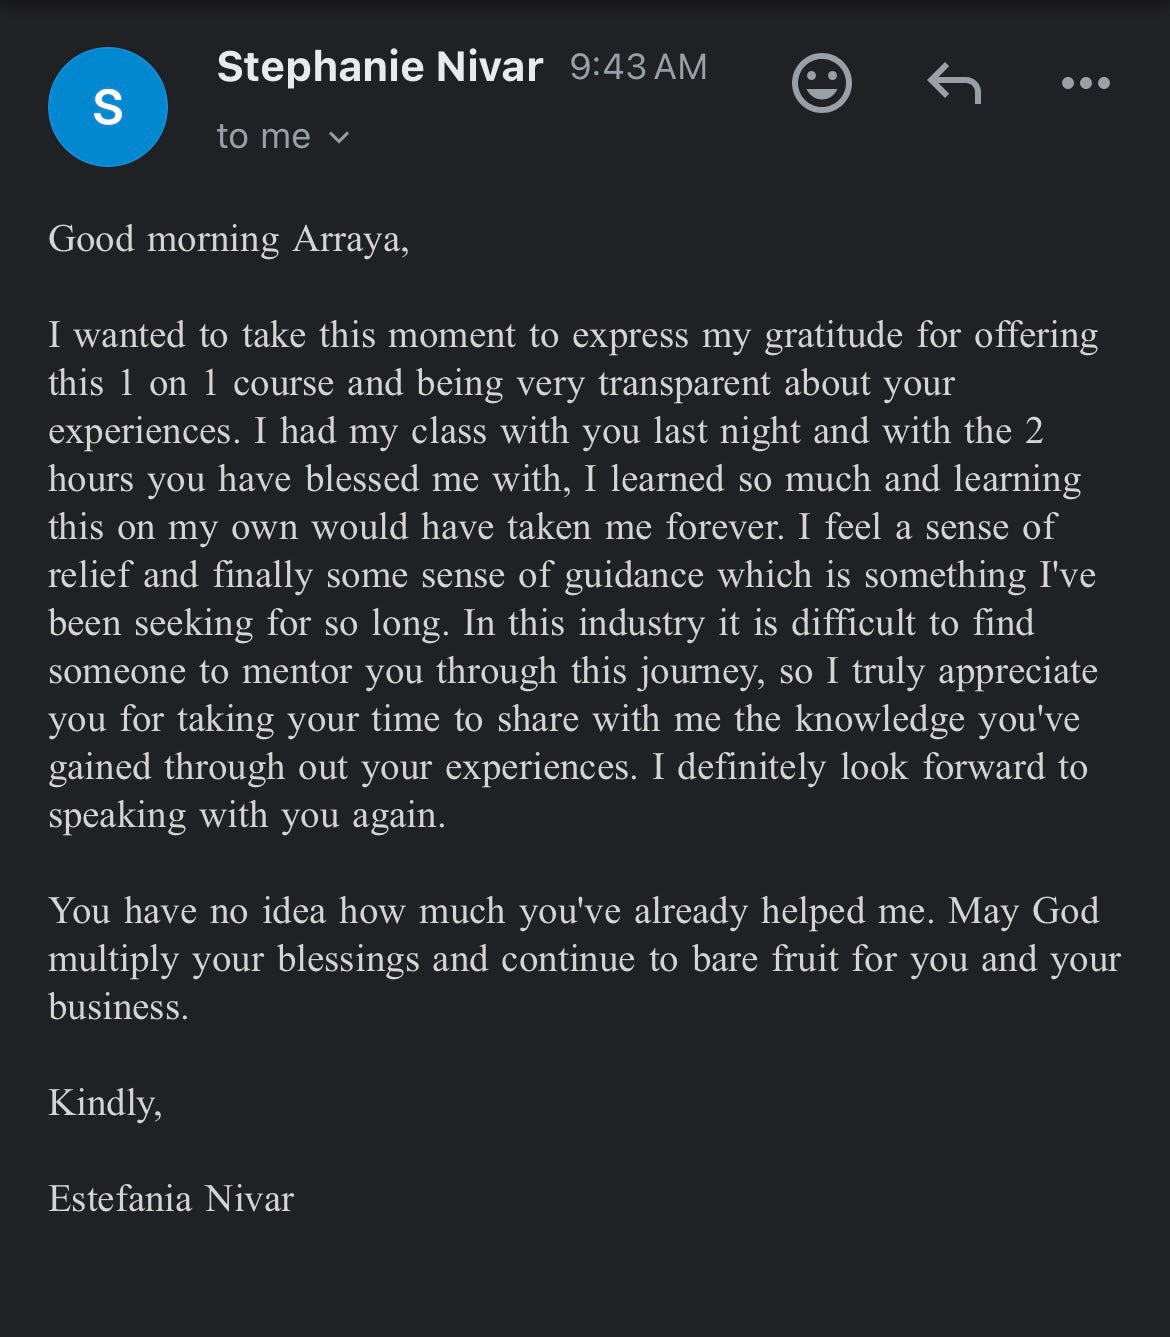Click the 'to me' recipient text
Viewport: 1170px width, 1337px height.
tap(264, 136)
